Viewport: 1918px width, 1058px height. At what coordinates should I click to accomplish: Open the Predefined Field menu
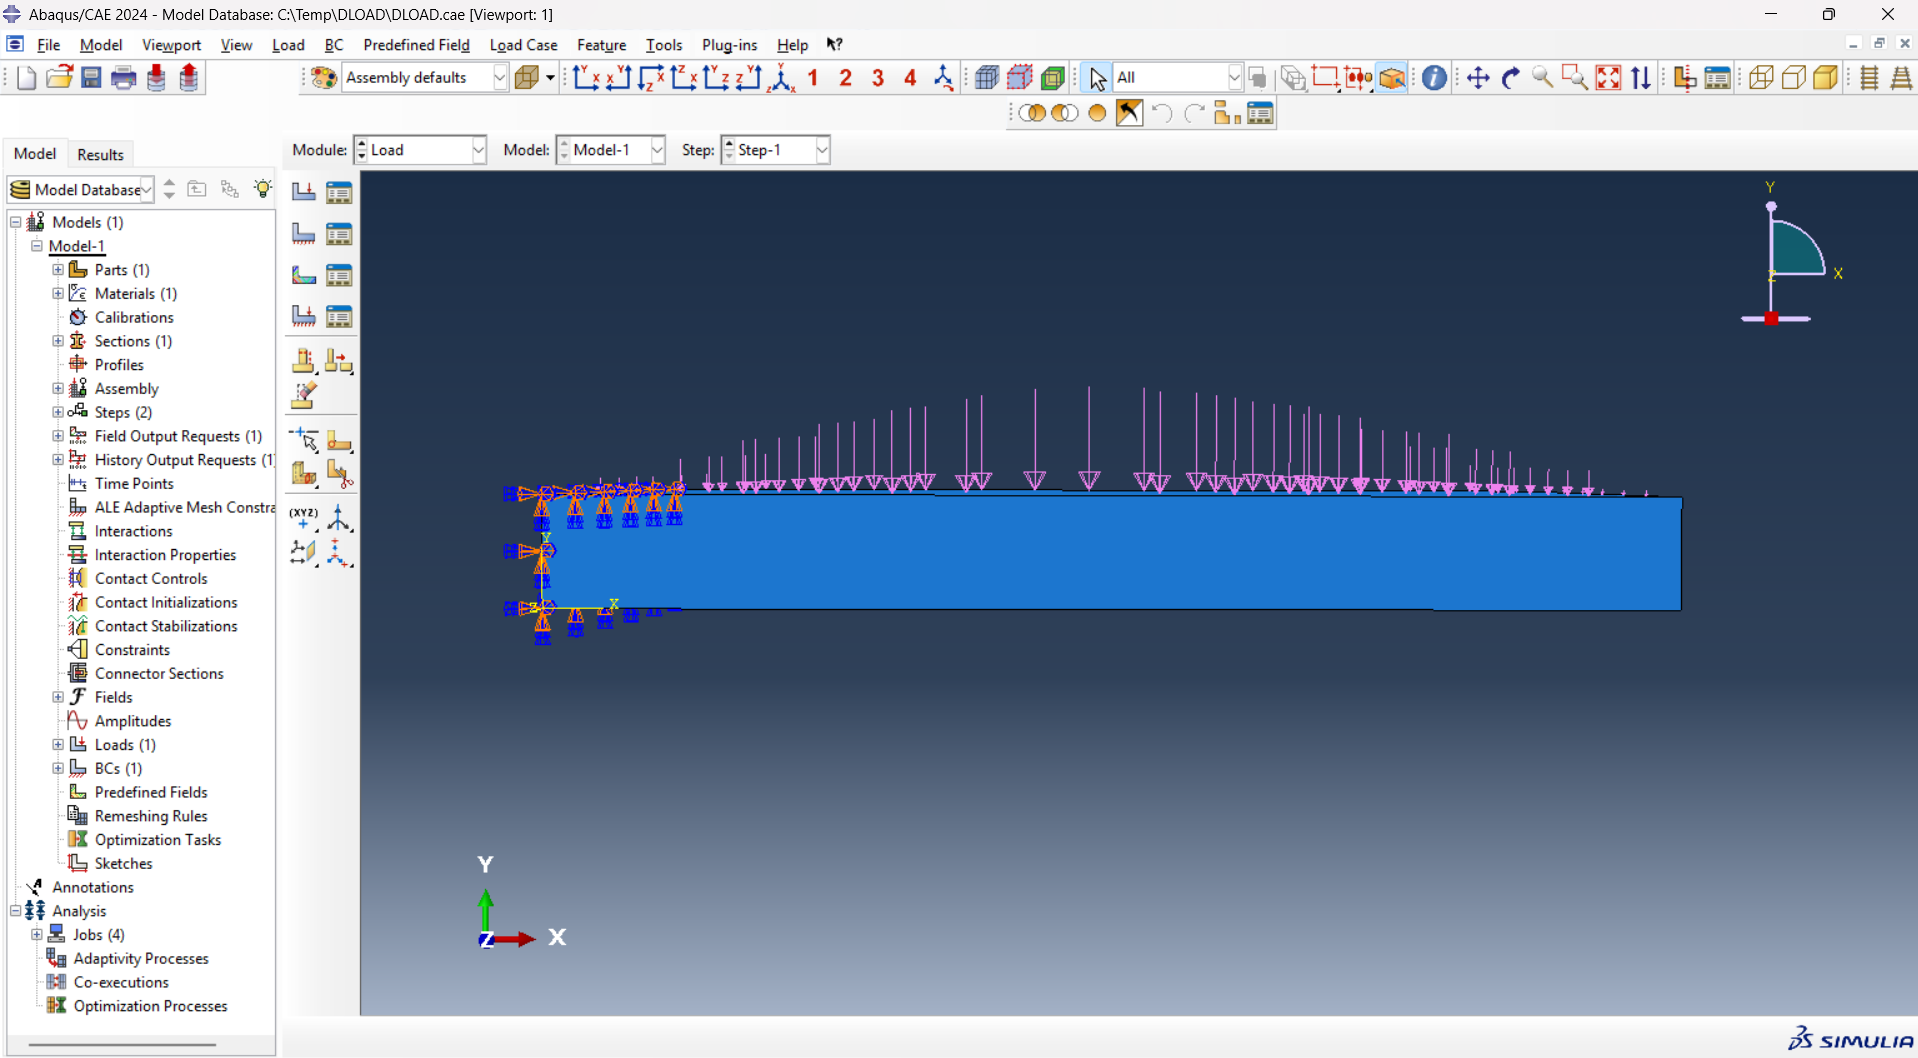[x=416, y=45]
